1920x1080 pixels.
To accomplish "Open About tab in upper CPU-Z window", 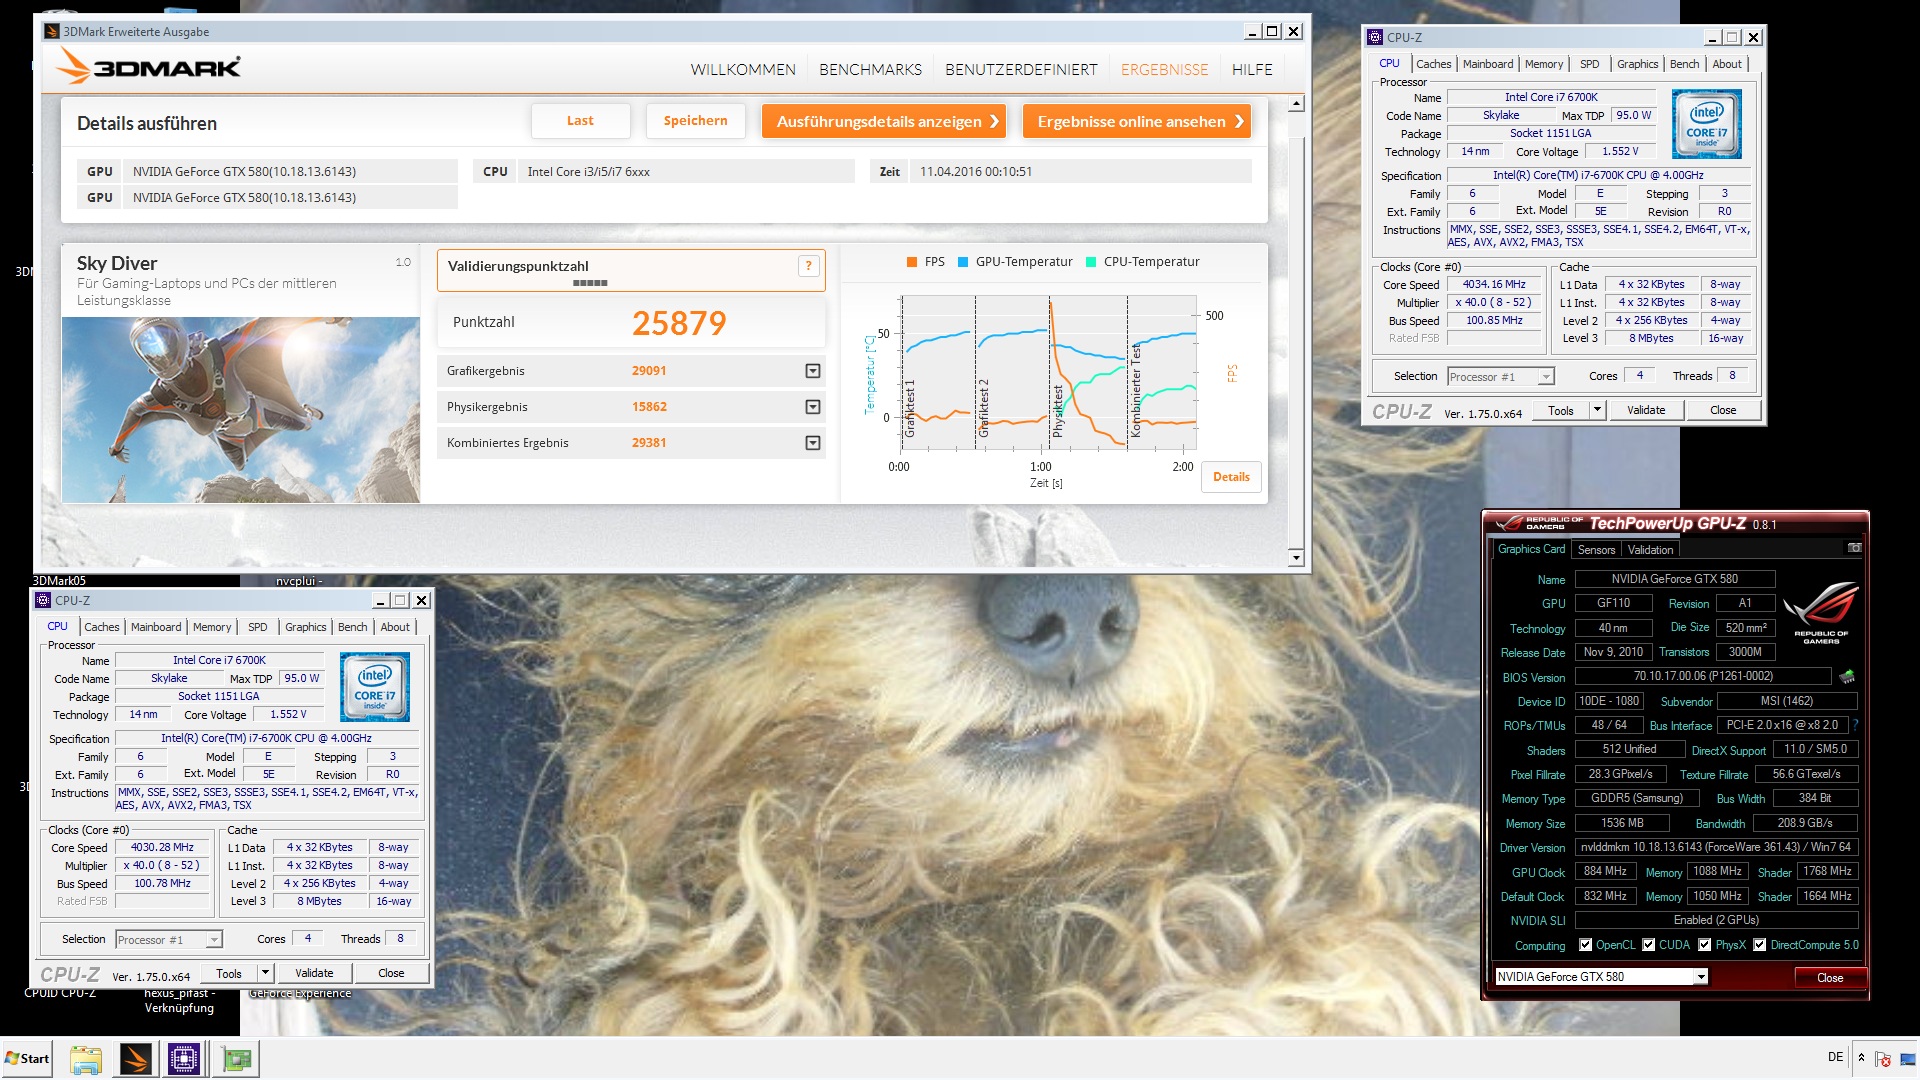I will pyautogui.click(x=1727, y=64).
